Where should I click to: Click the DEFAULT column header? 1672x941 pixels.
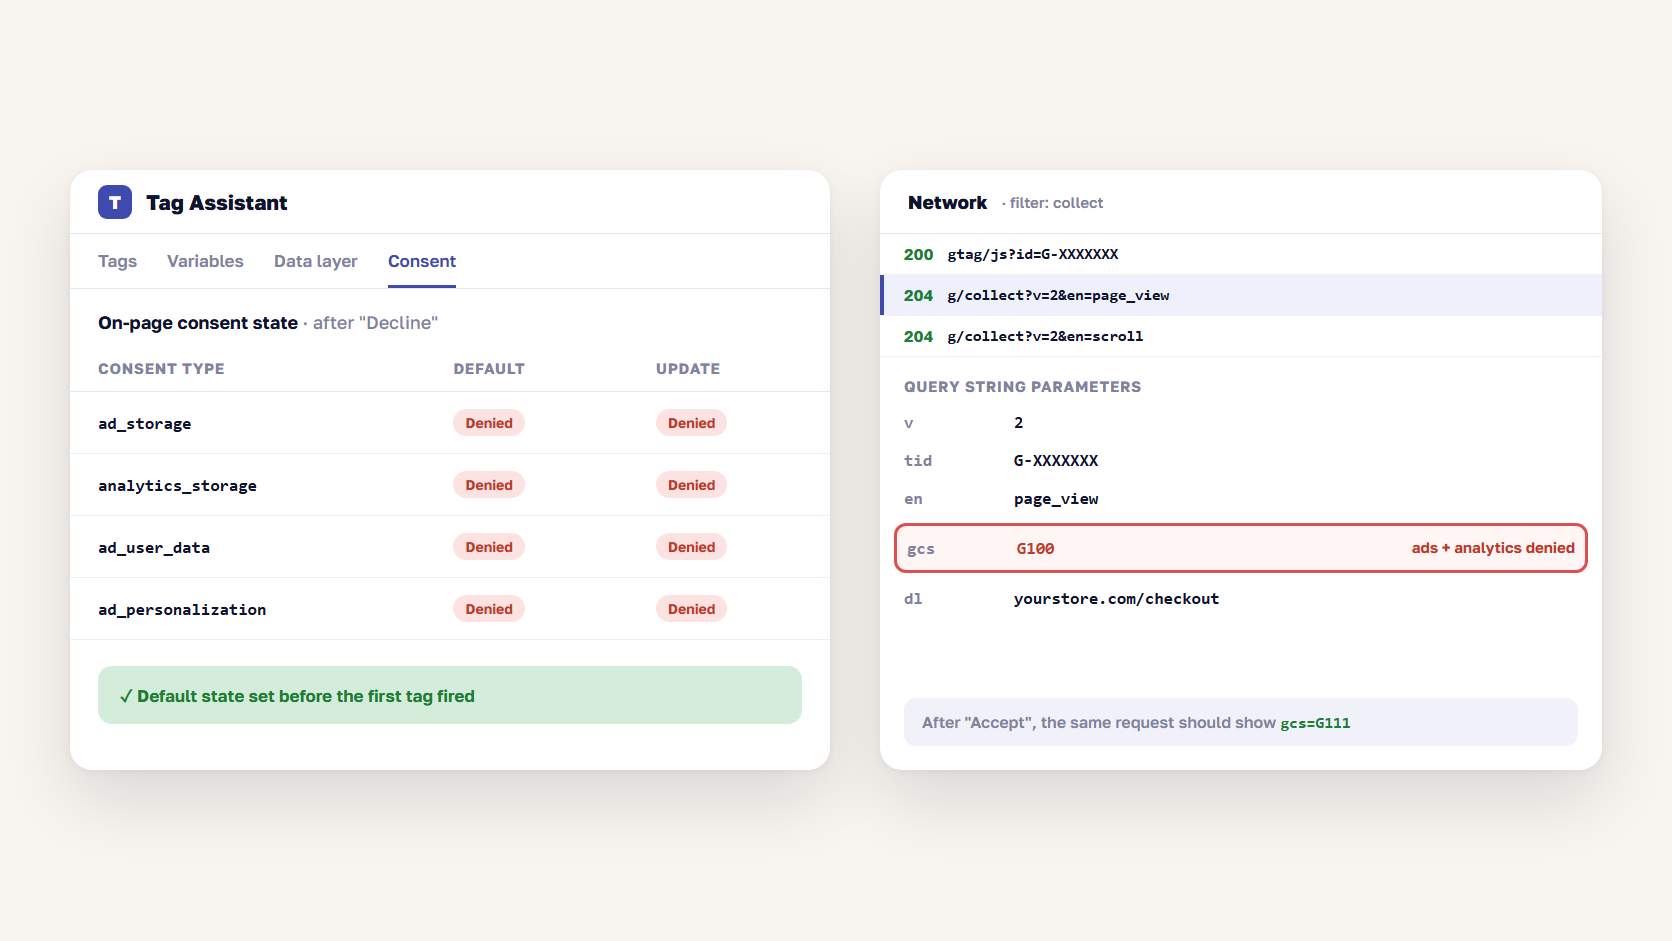click(489, 369)
